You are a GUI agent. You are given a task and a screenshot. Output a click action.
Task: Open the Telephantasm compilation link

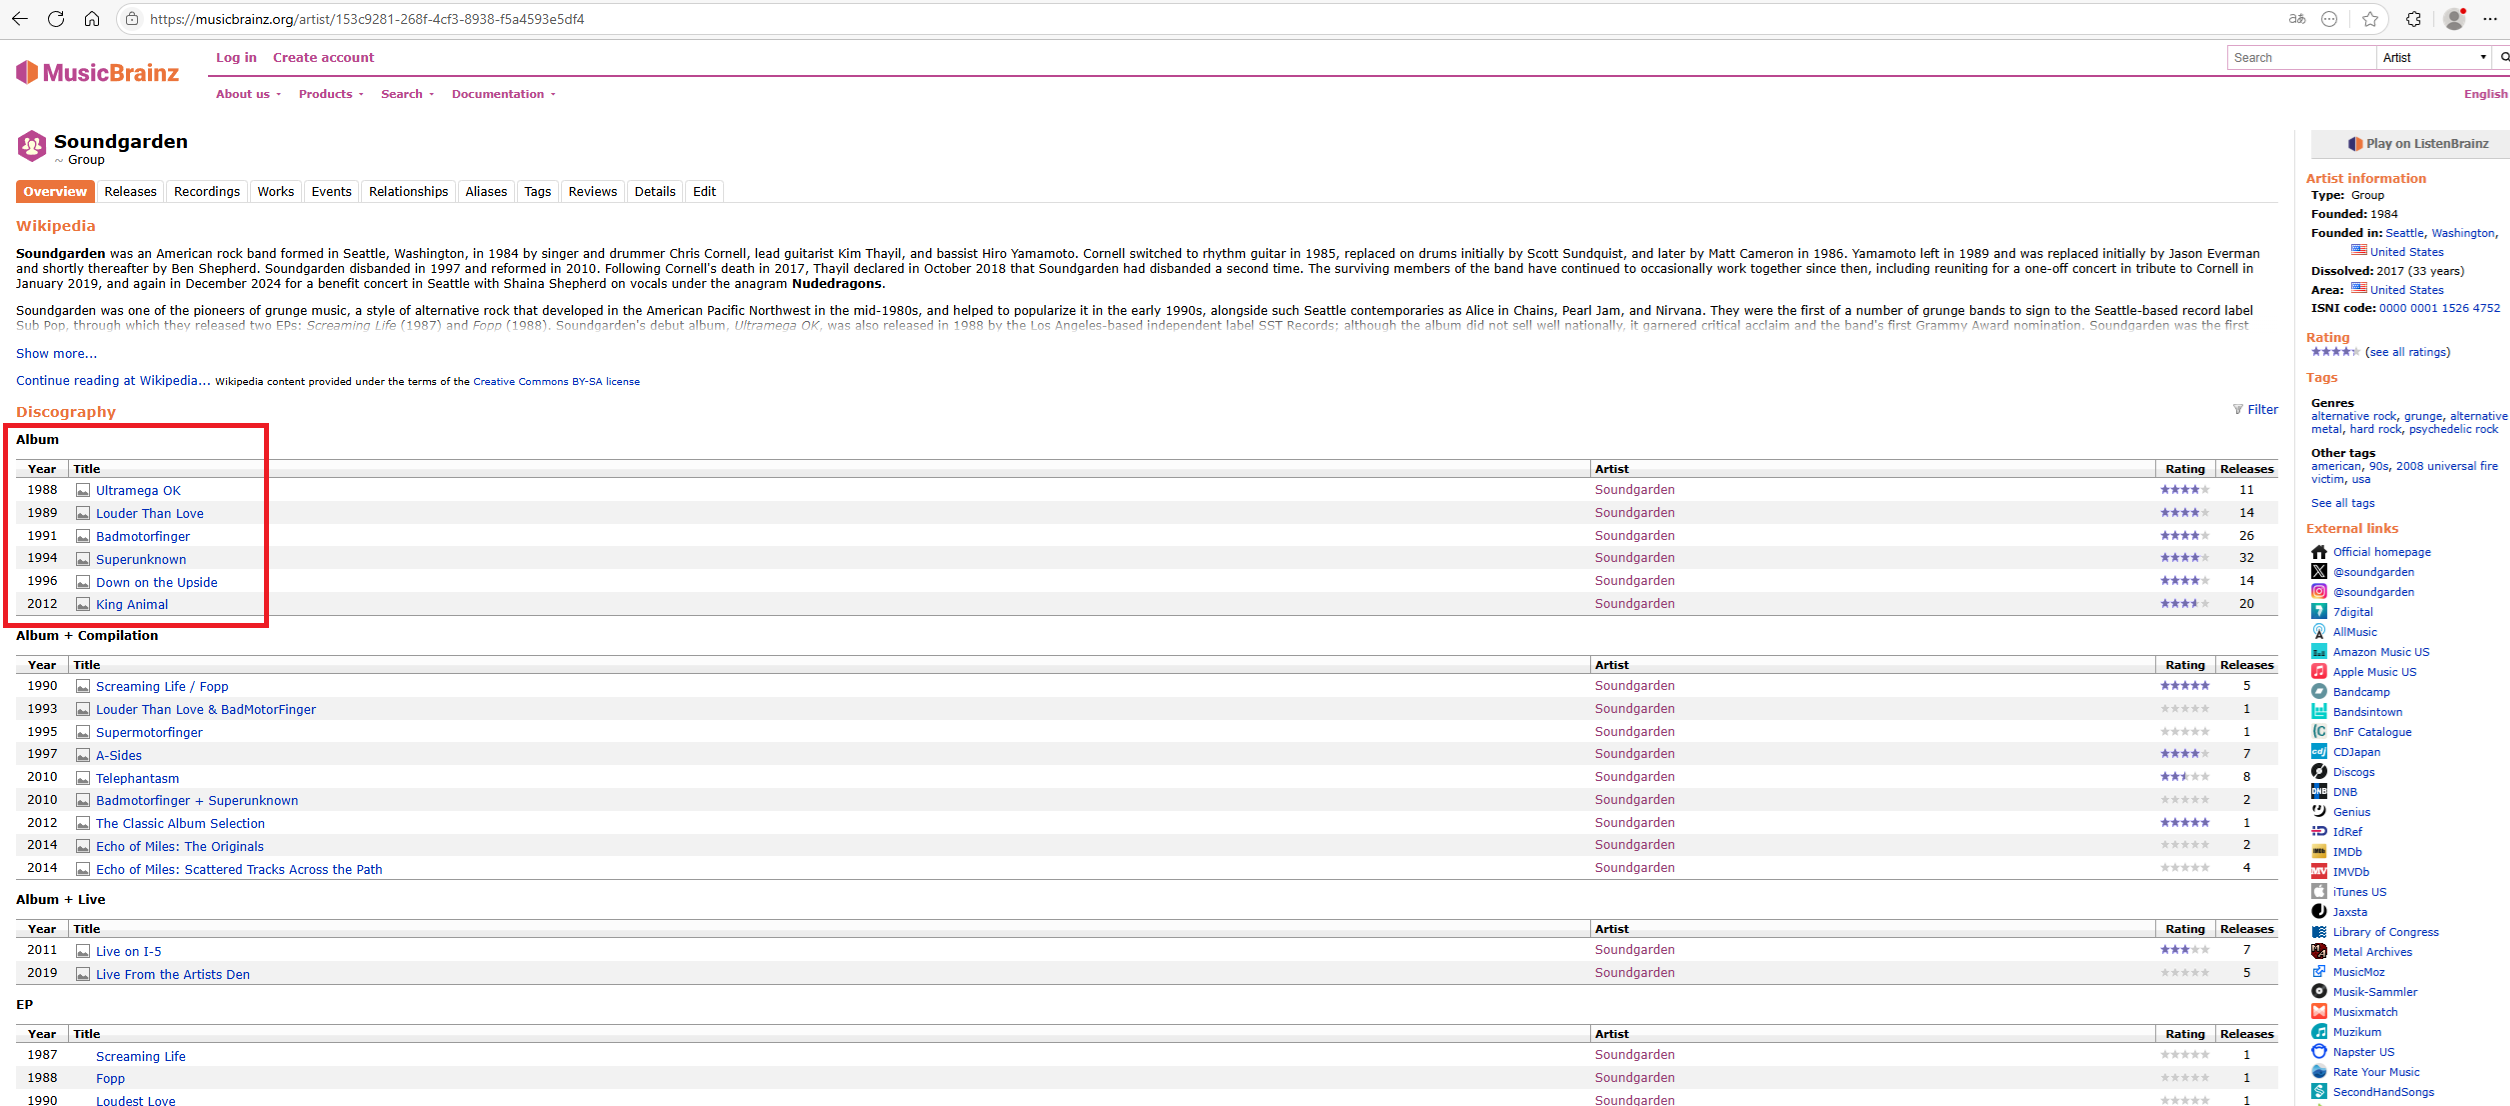click(x=137, y=778)
